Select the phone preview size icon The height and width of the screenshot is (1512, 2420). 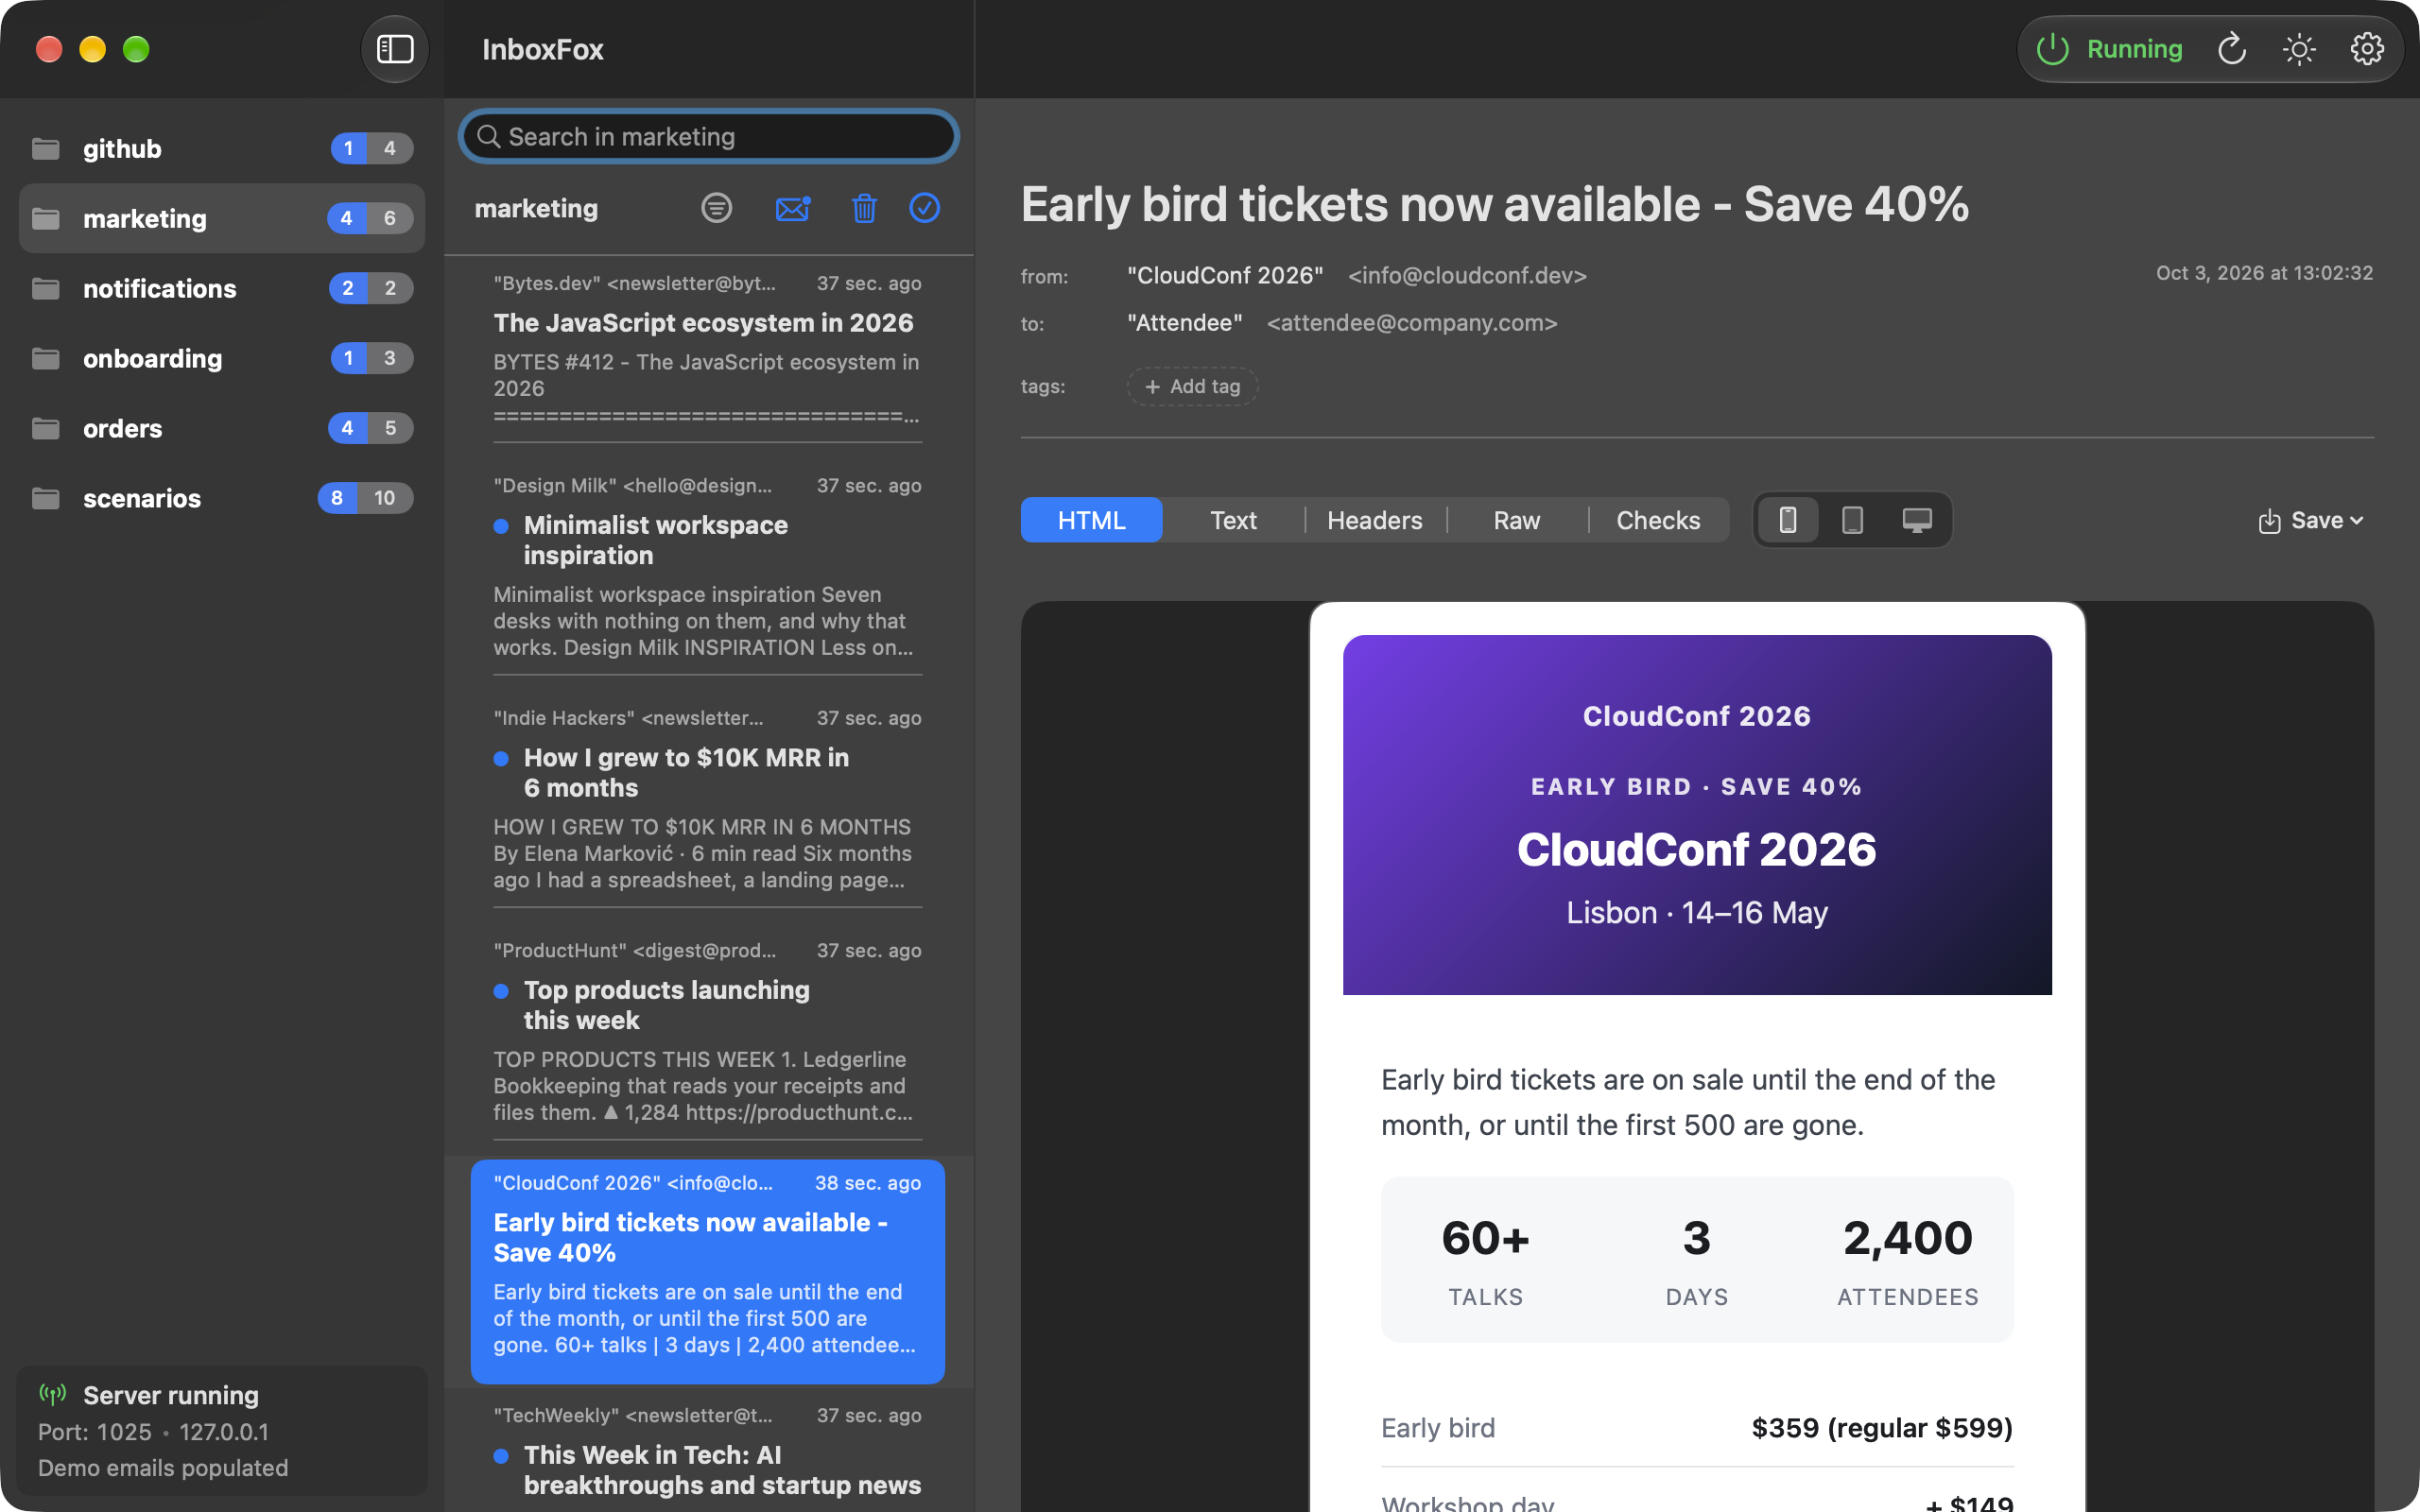(1788, 520)
